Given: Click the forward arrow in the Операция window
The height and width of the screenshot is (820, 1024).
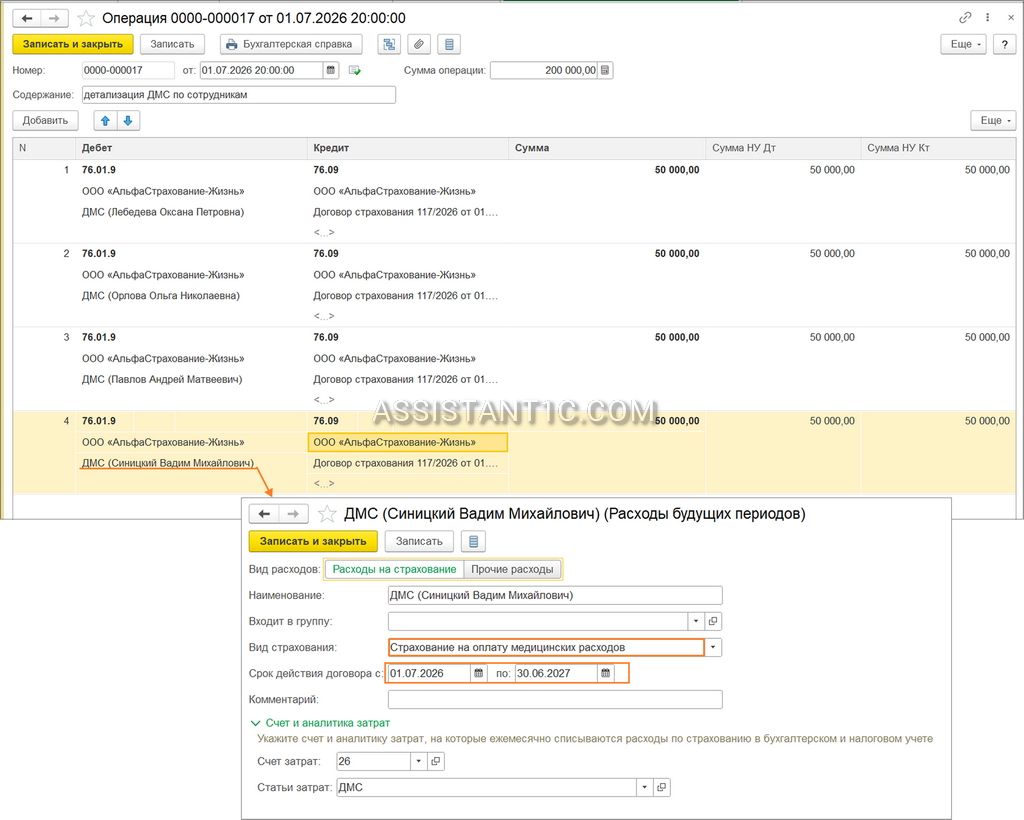Looking at the screenshot, I should click(54, 18).
